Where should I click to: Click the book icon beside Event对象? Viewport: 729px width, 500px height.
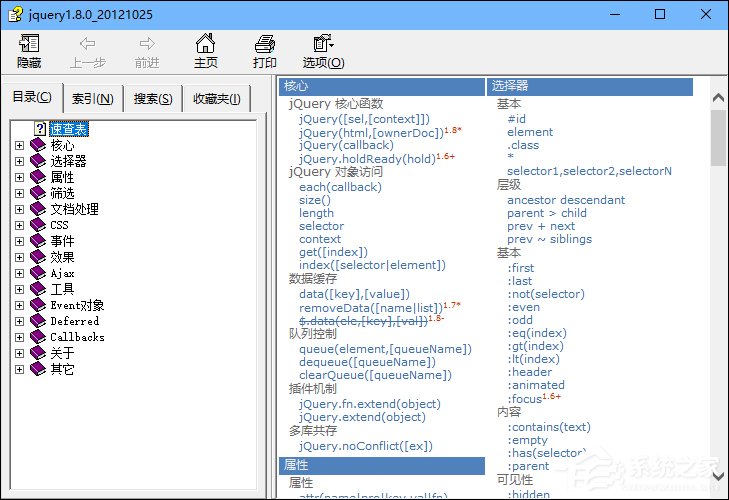(38, 305)
